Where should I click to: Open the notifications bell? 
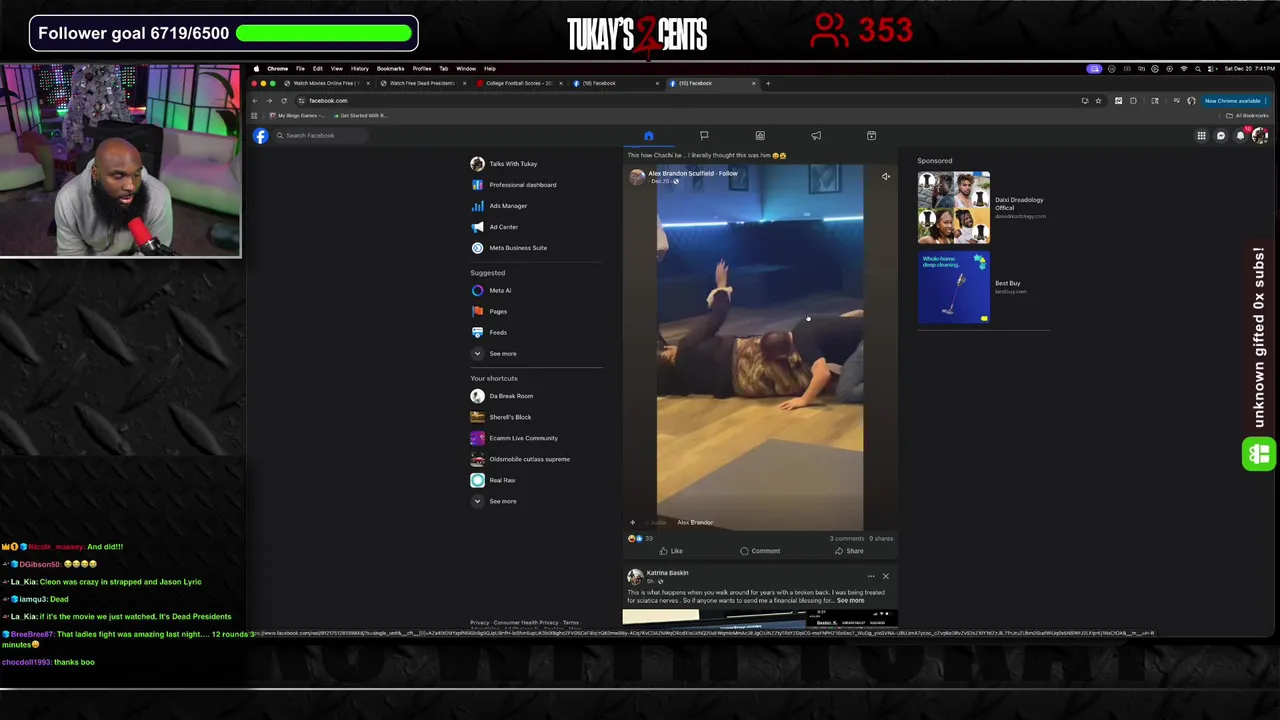pyautogui.click(x=1240, y=136)
